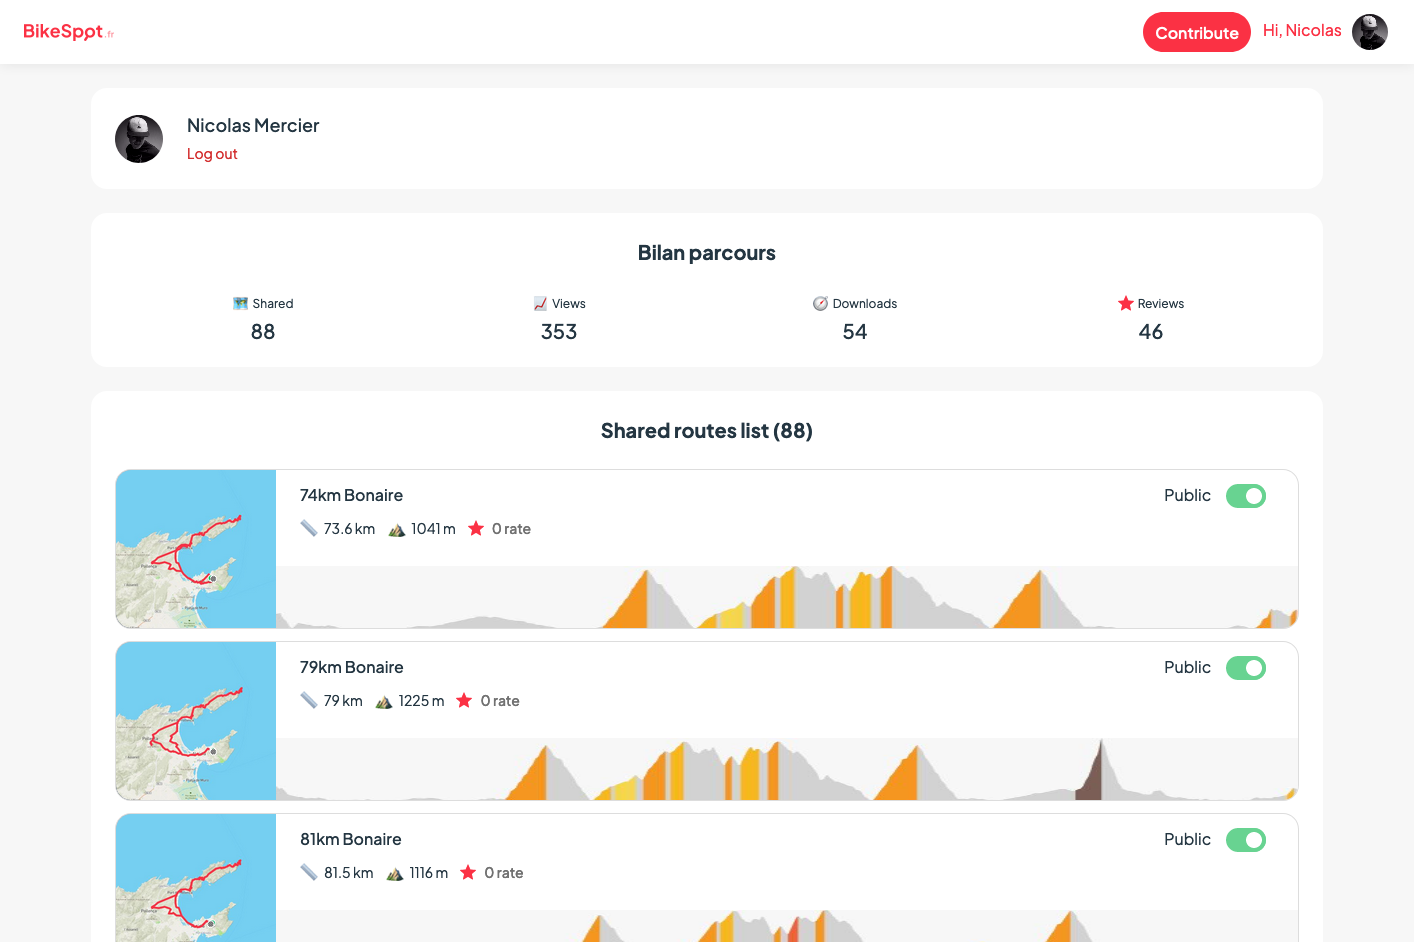This screenshot has height=942, width=1414.
Task: Click the 1225 m elevation value
Action: click(421, 701)
